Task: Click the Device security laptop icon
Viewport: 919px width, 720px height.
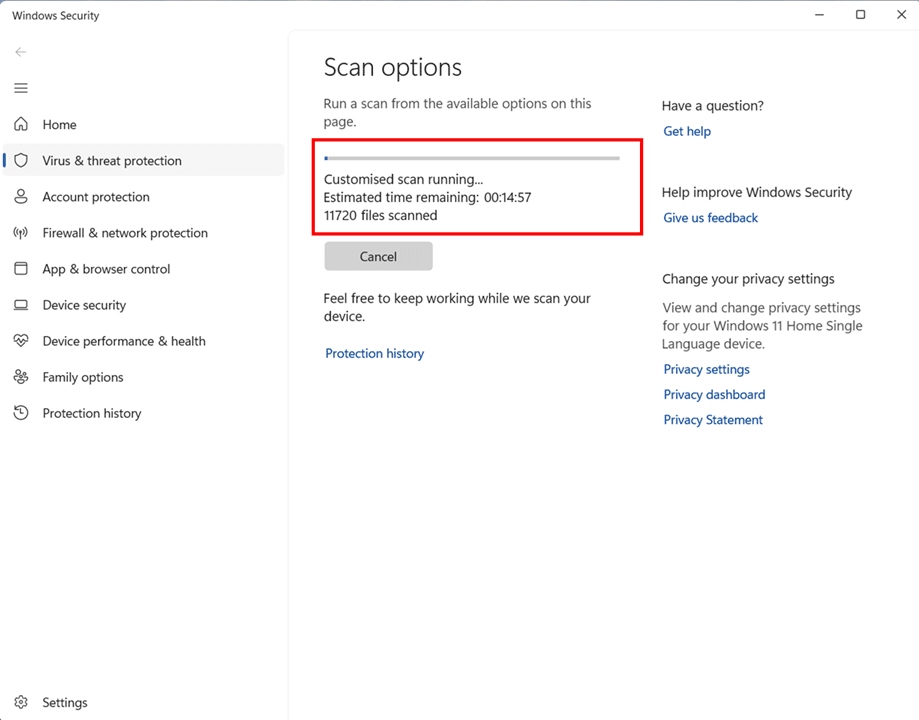Action: point(21,305)
